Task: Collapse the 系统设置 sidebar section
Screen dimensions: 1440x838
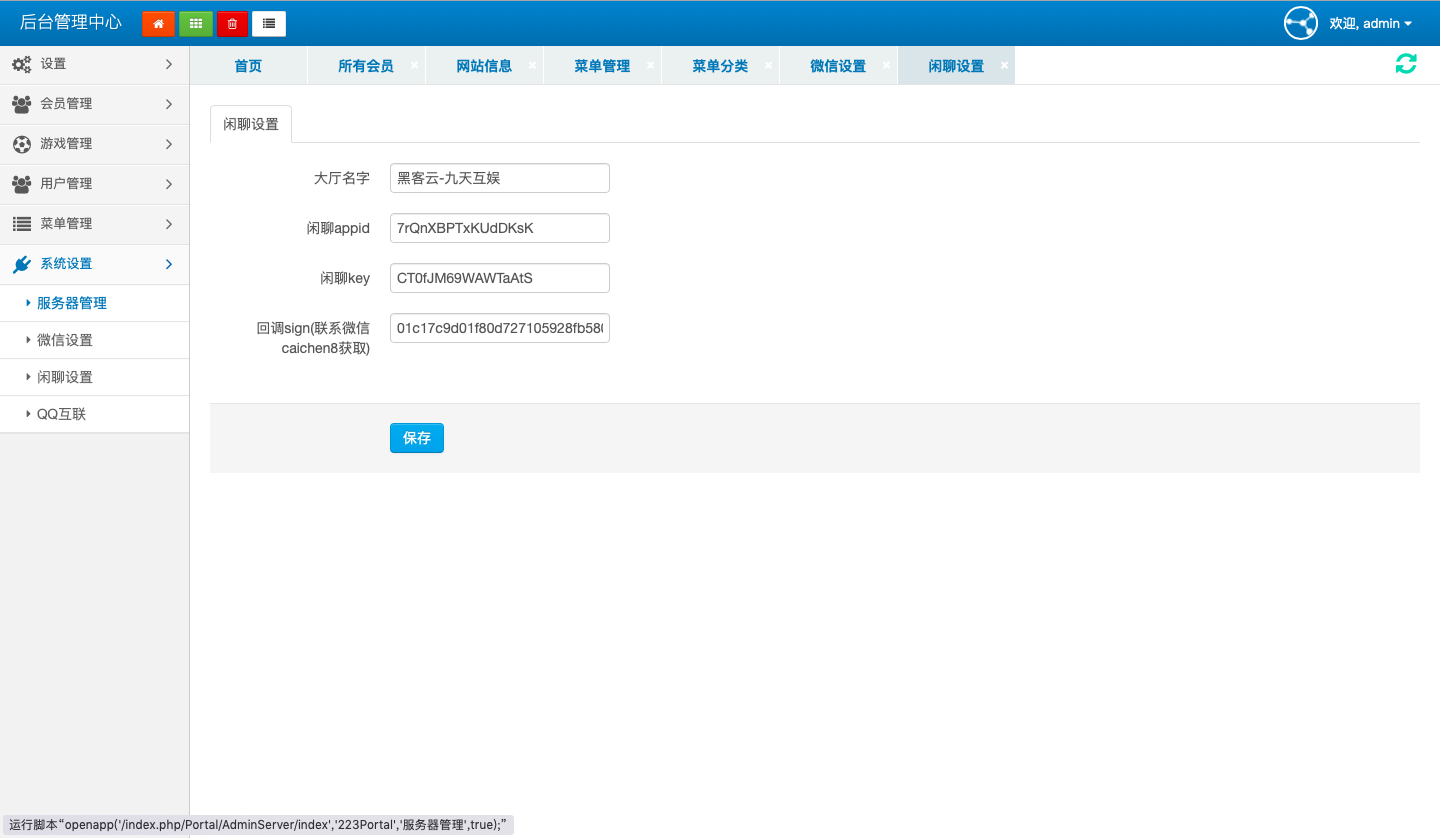Action: point(94,264)
